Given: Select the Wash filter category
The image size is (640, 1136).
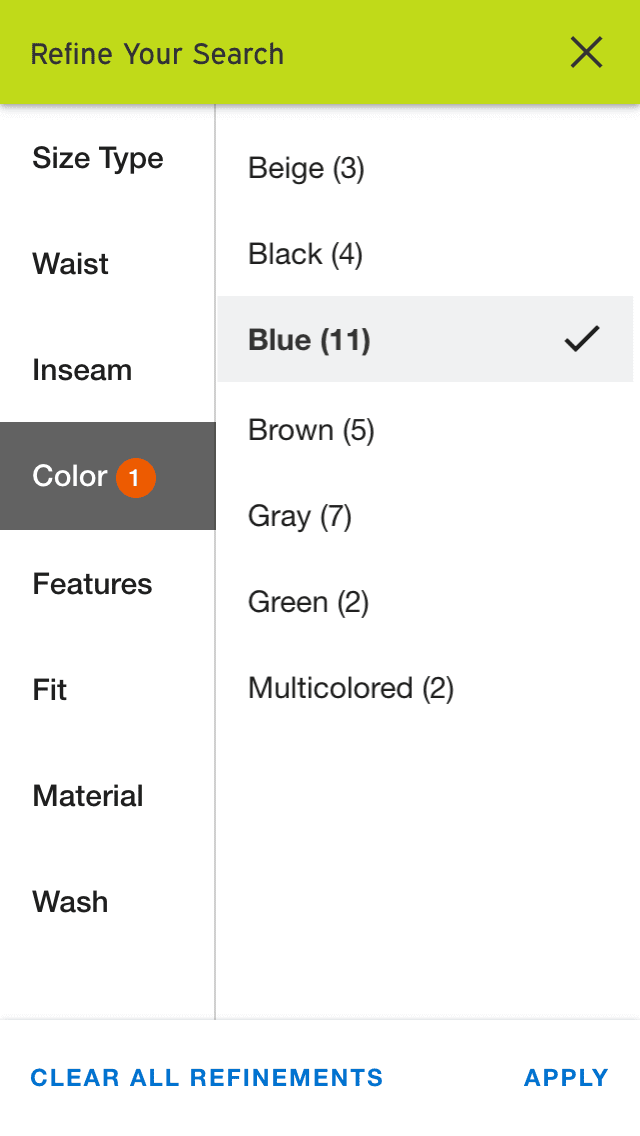Looking at the screenshot, I should click(69, 901).
